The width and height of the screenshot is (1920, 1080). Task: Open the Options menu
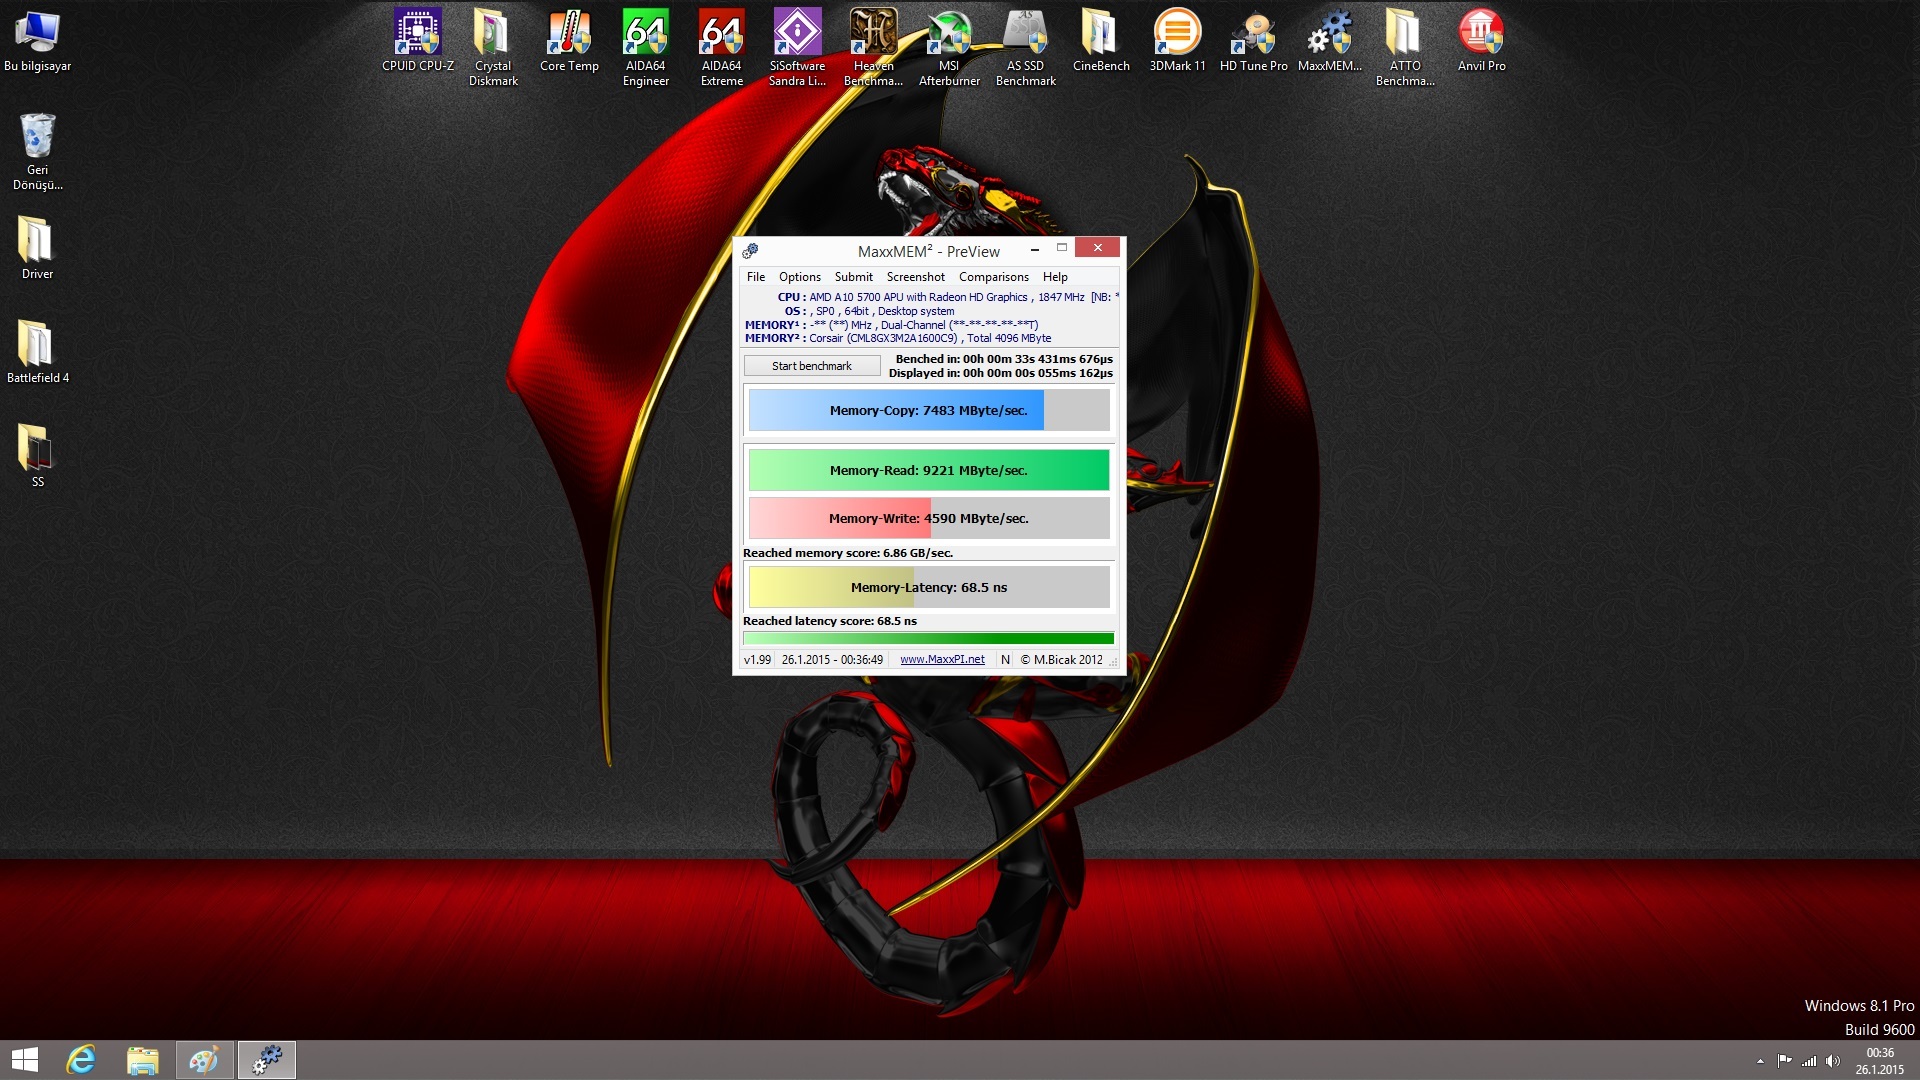(800, 277)
